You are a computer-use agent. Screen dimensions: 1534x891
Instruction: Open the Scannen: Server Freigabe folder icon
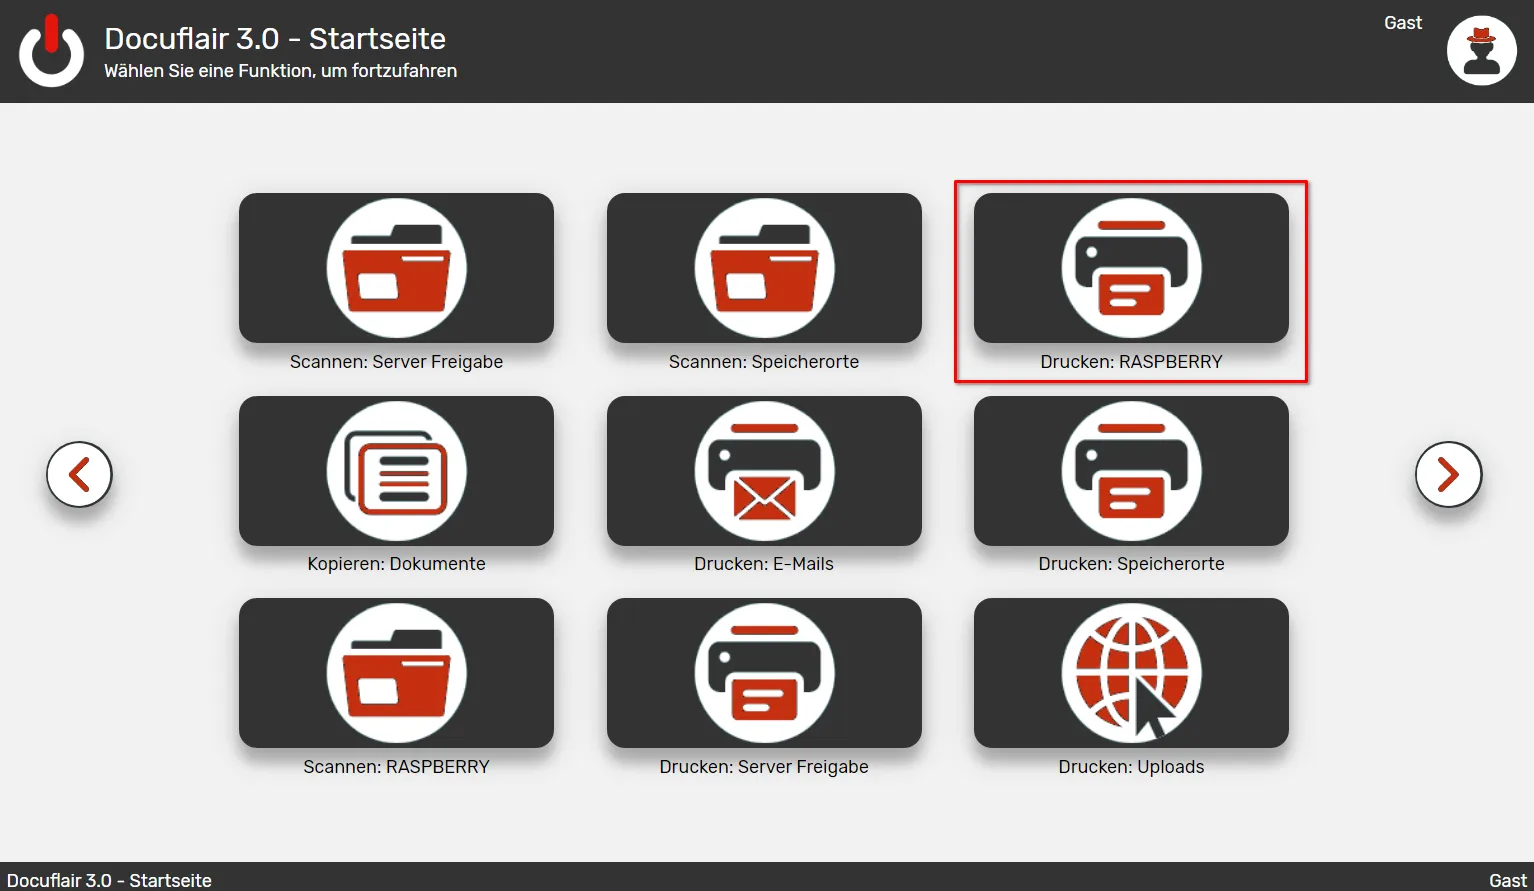pos(396,268)
